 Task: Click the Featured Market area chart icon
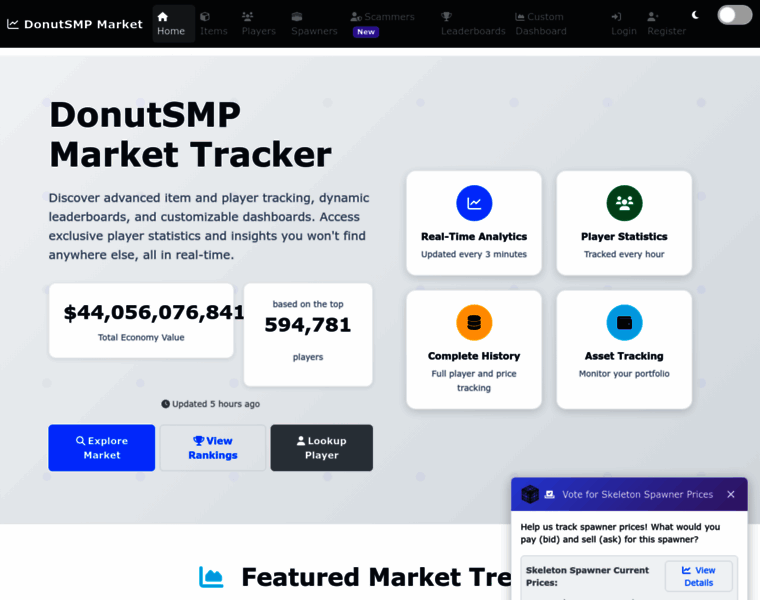point(211,577)
